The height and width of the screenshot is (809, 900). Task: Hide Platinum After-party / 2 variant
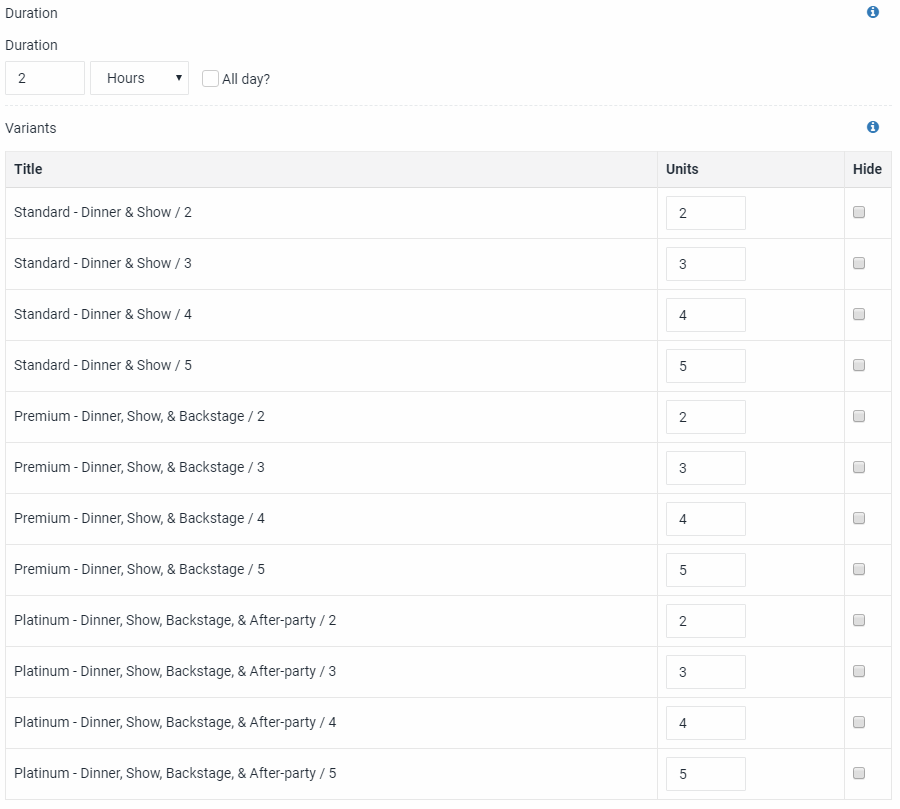tap(859, 620)
